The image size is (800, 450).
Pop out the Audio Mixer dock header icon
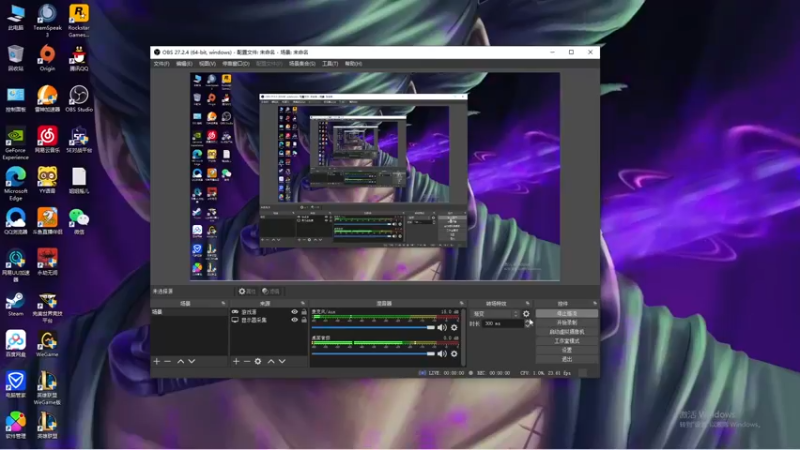(x=462, y=303)
